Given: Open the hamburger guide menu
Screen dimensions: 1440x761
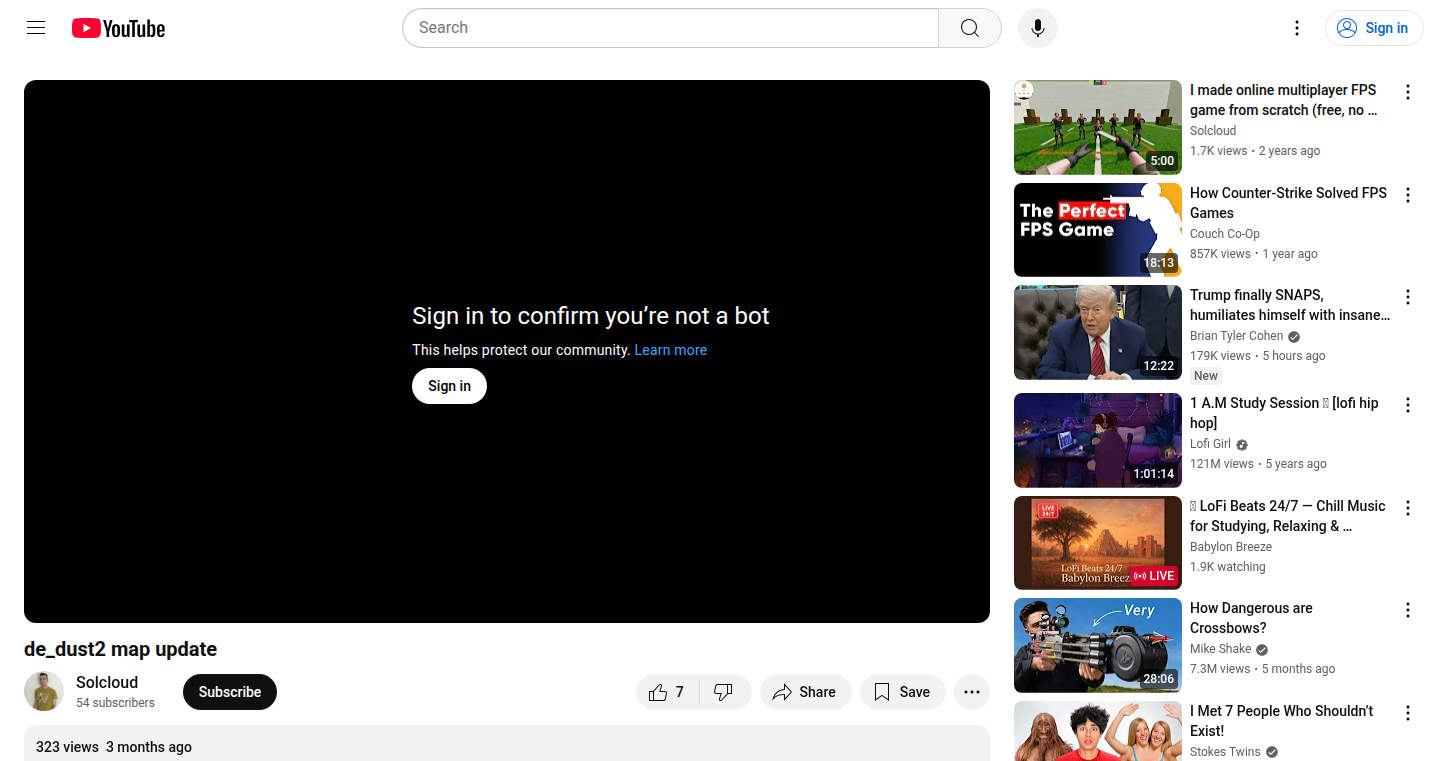Looking at the screenshot, I should (36, 28).
